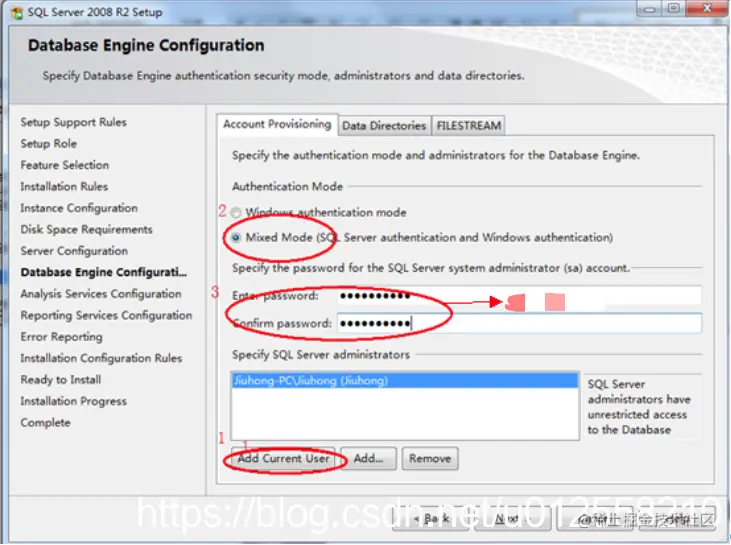731x545 pixels.
Task: Focus the Enter password field
Action: point(519,296)
